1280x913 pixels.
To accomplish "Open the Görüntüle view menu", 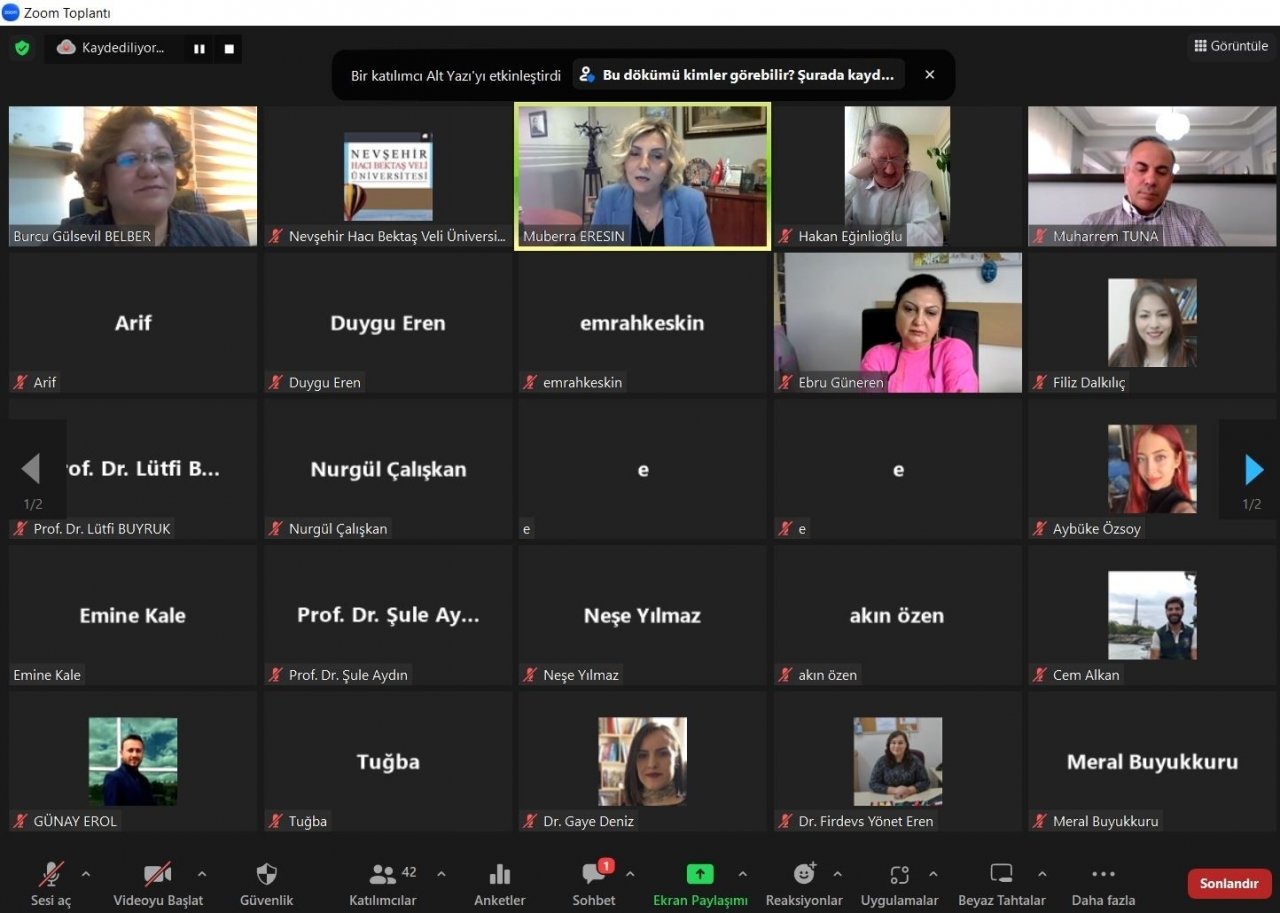I will 1230,46.
